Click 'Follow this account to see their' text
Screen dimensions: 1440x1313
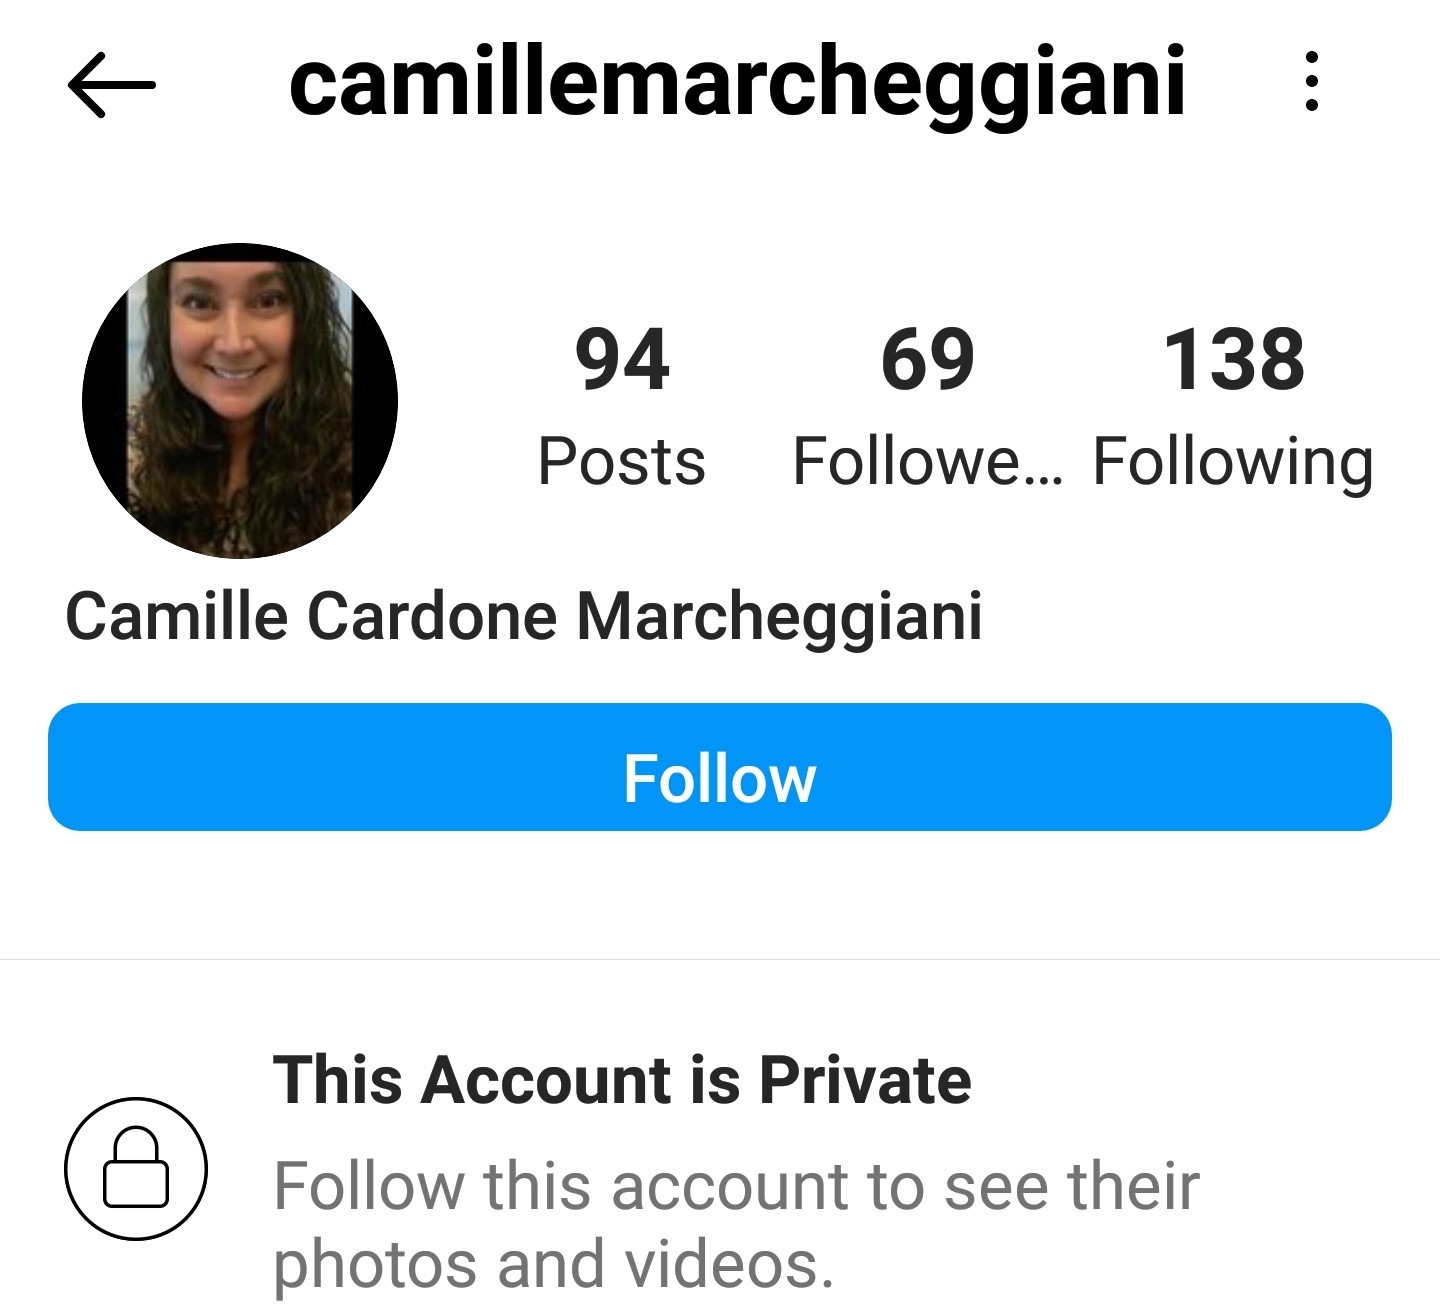[737, 1186]
